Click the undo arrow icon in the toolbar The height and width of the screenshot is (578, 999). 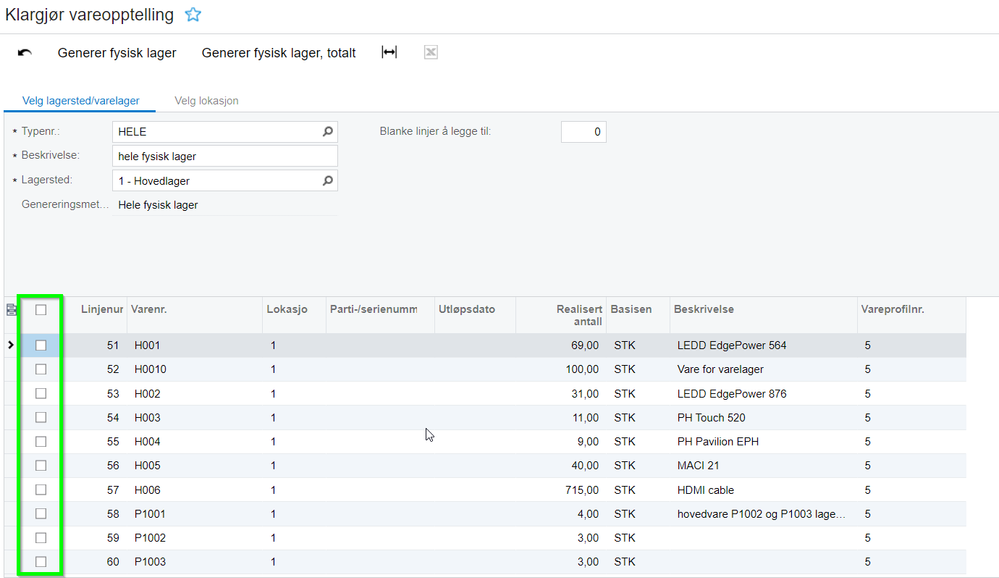pyautogui.click(x=25, y=53)
